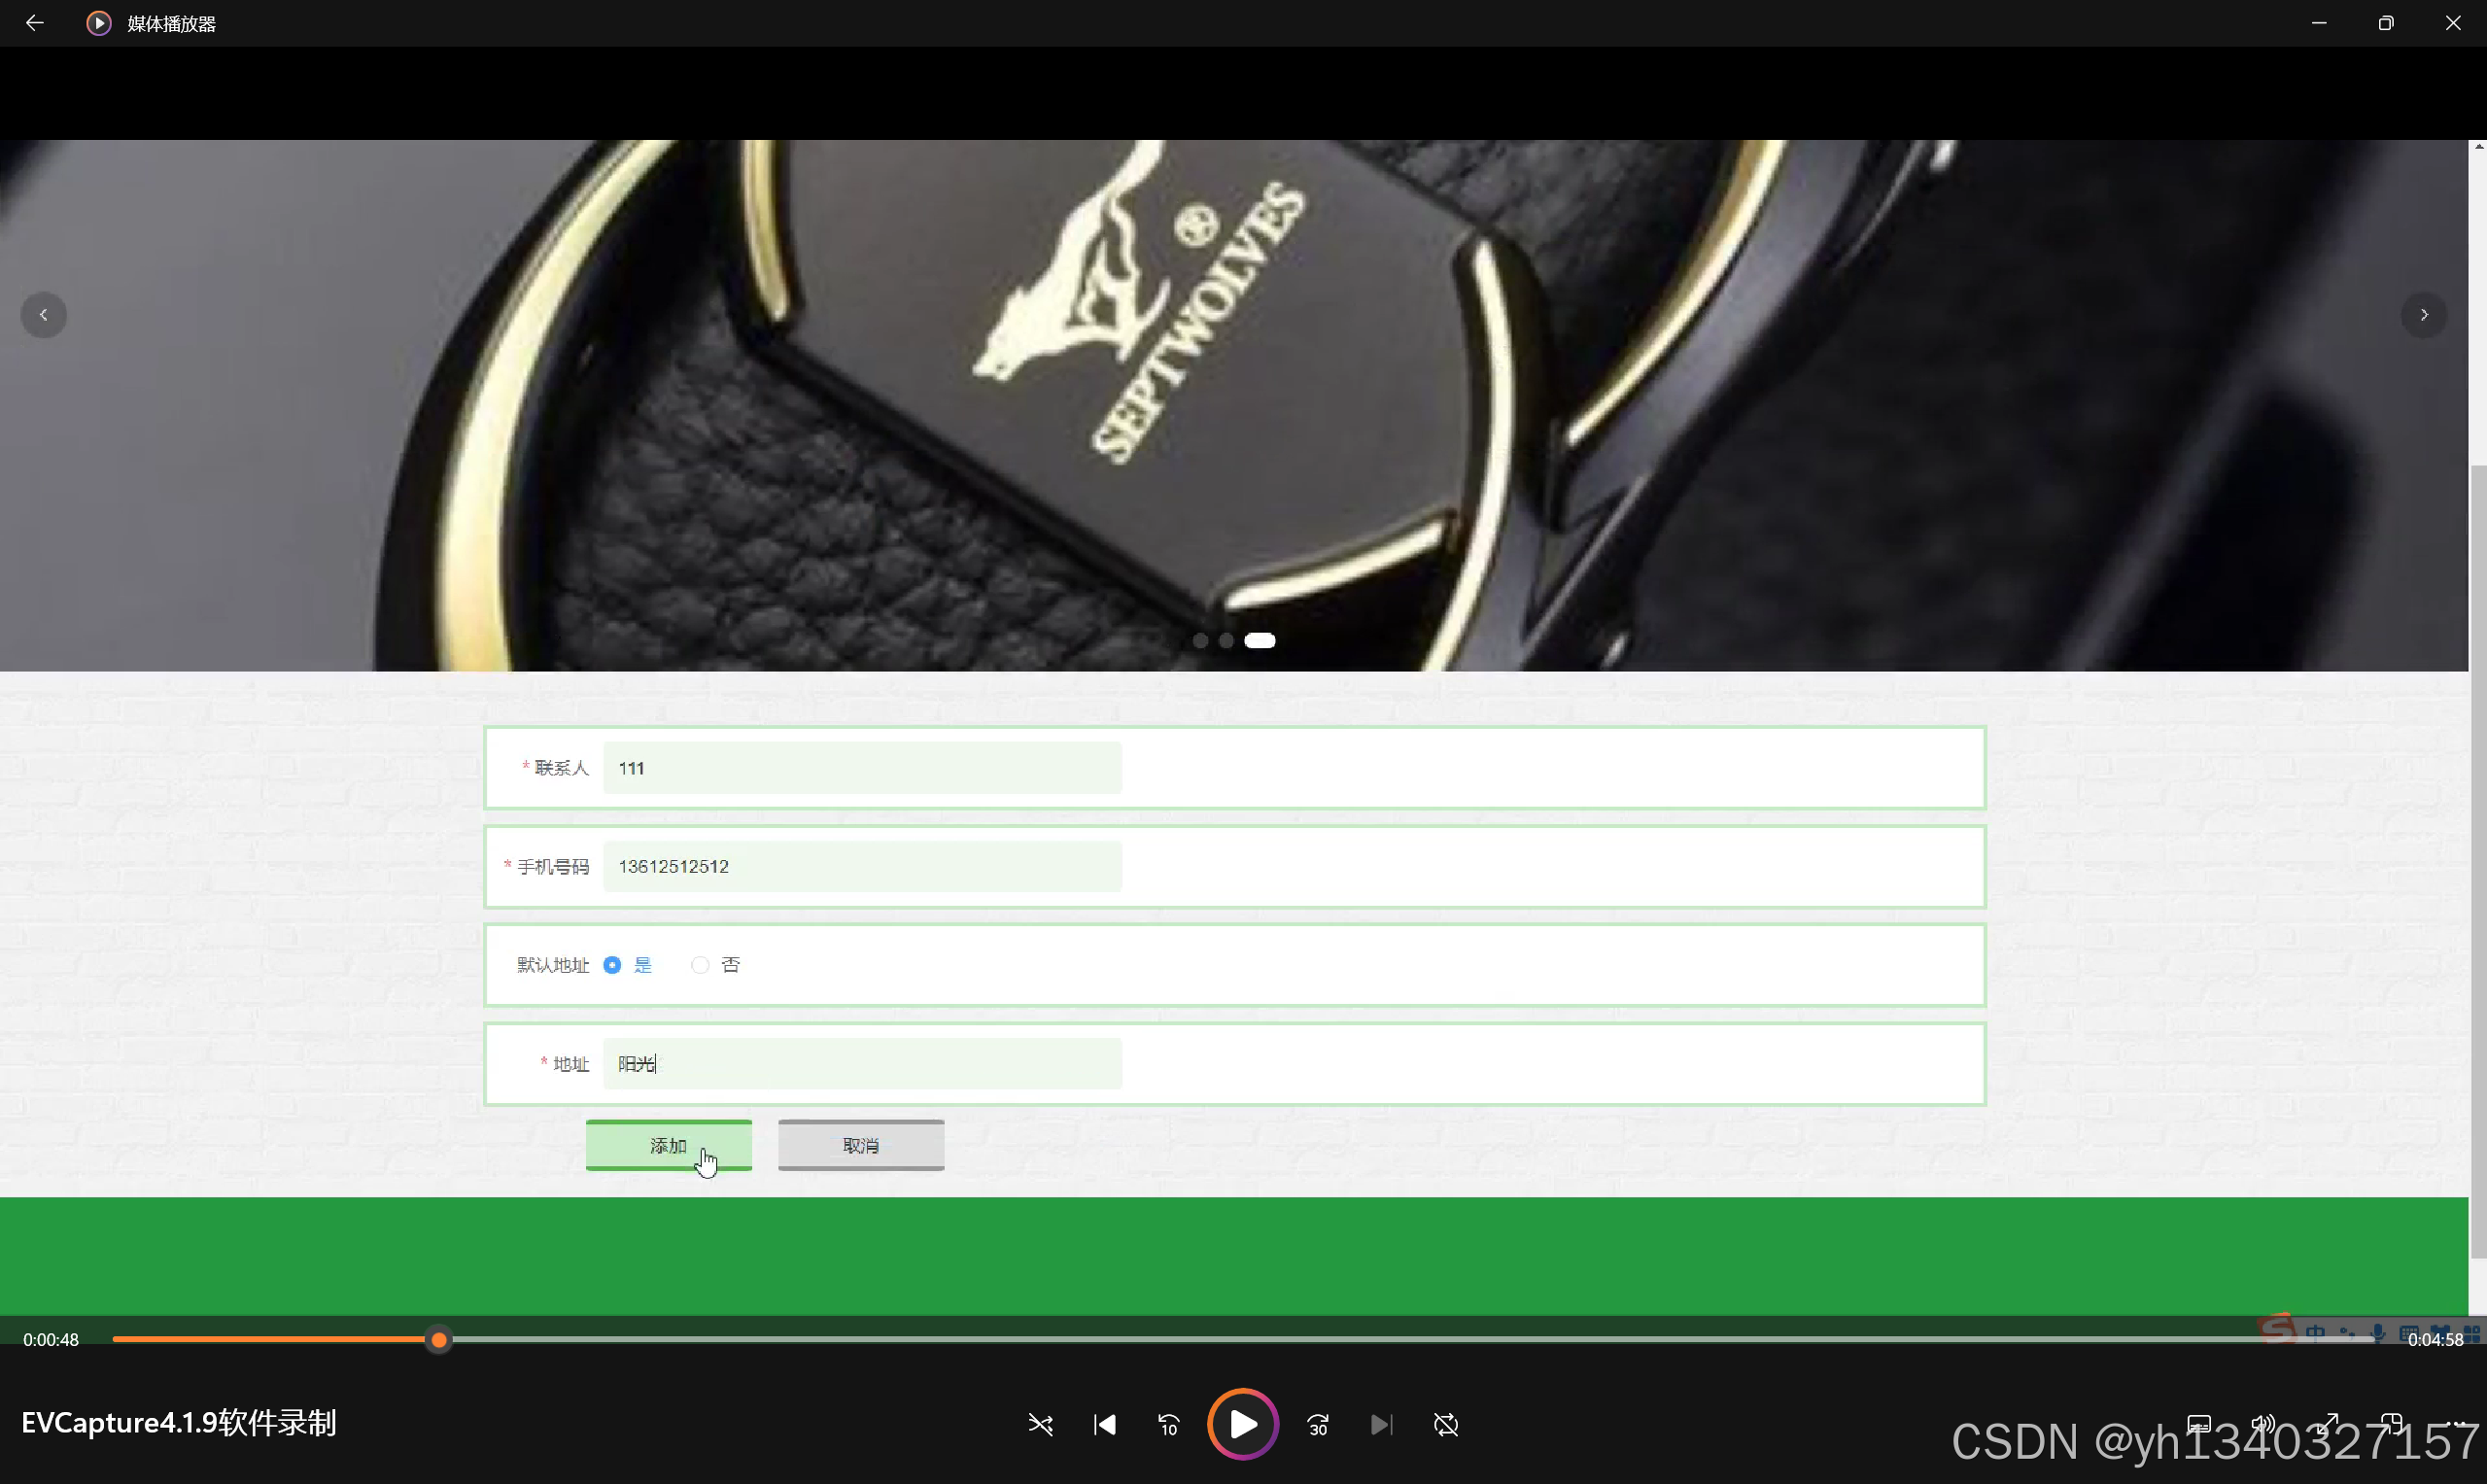This screenshot has height=1484, width=2487.
Task: Click the play button
Action: pos(1242,1424)
